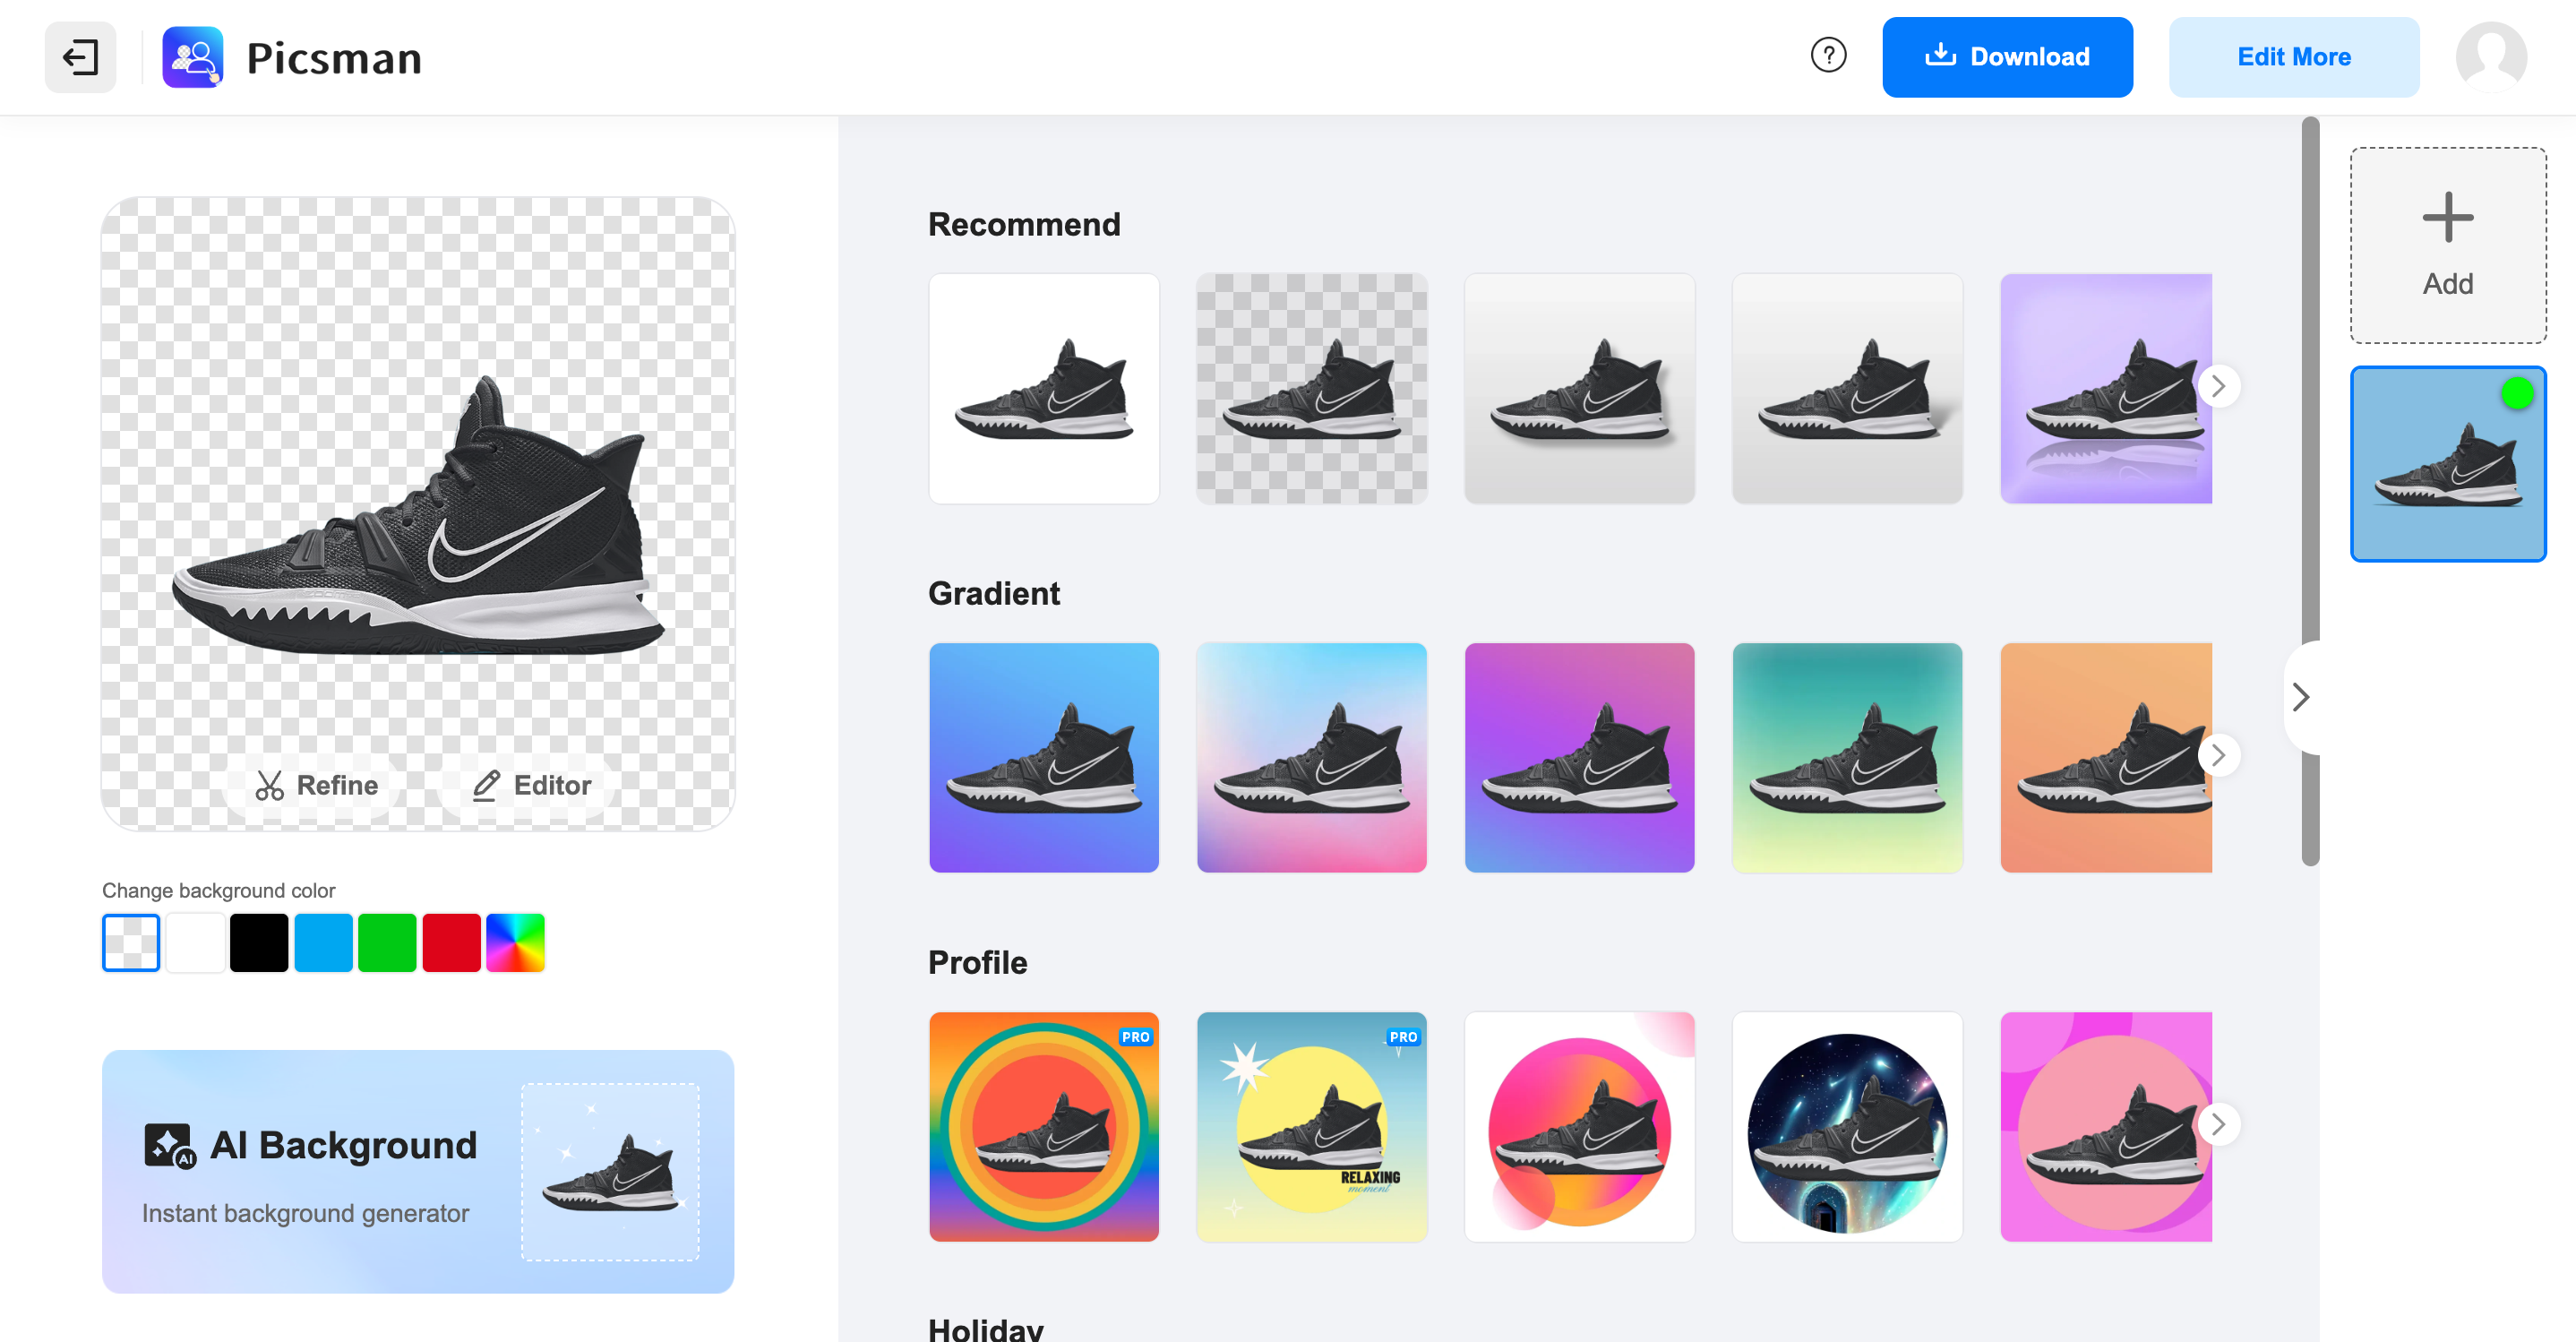
Task: Click the Download button
Action: click(2007, 57)
